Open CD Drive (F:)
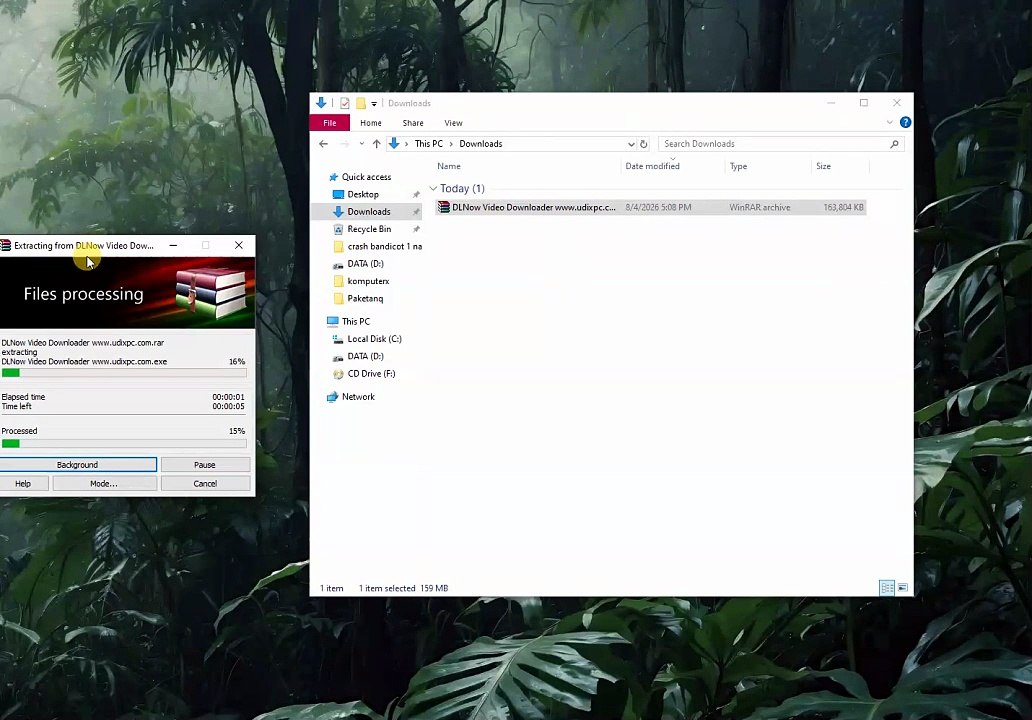1032x720 pixels. (x=371, y=373)
